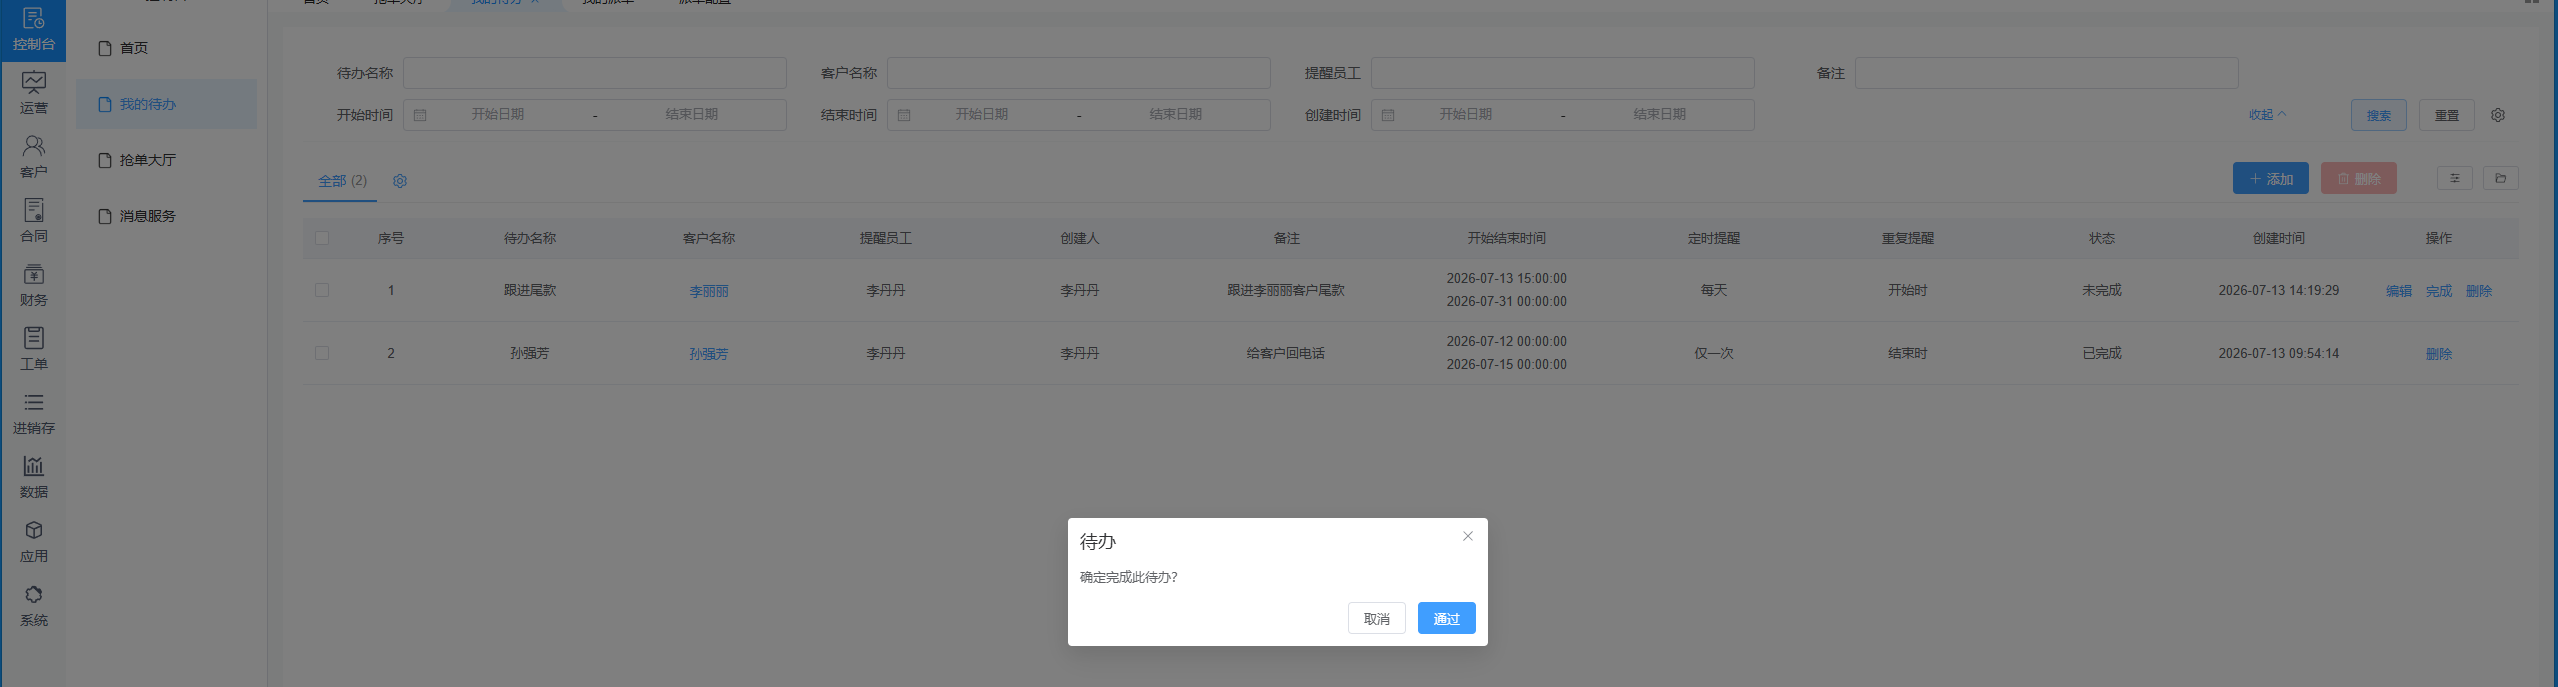The image size is (2558, 687).
Task: Click 删除 for the 给客户回电话 row
Action: (x=2438, y=354)
